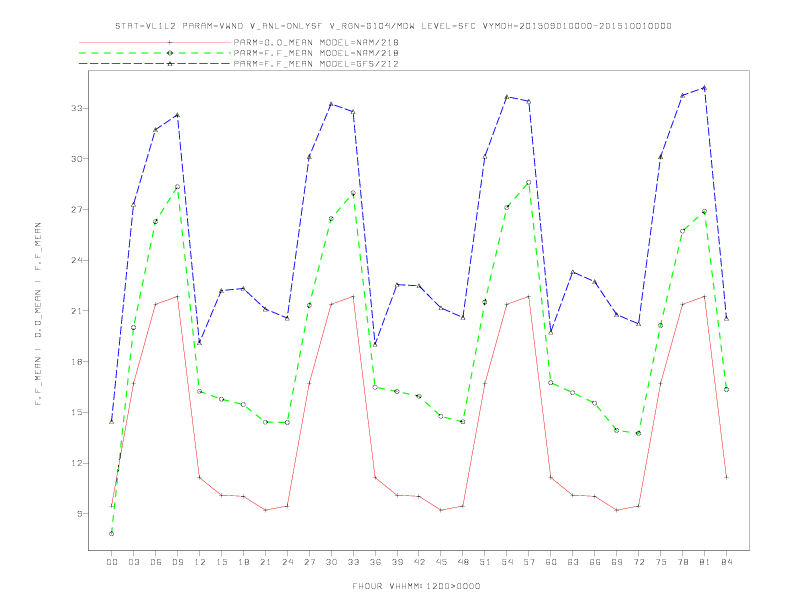
Task: Click x-axis label FHOUR VHHMM:1200>0000
Action: (x=416, y=586)
